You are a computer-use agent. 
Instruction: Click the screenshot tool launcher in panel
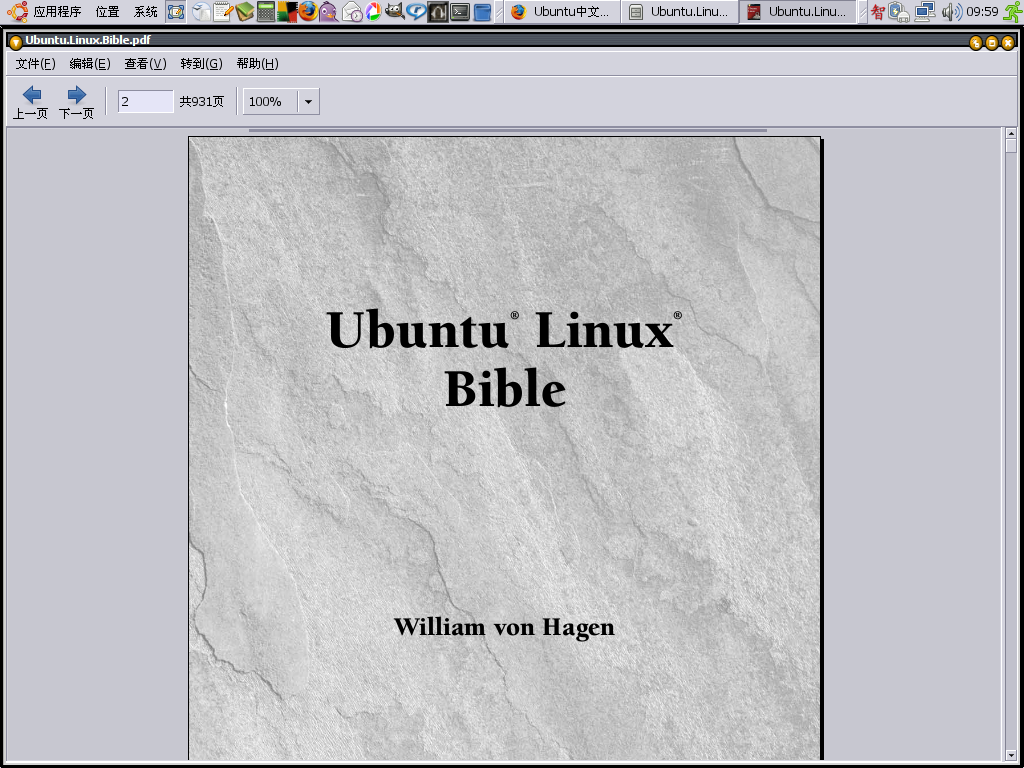click(176, 11)
